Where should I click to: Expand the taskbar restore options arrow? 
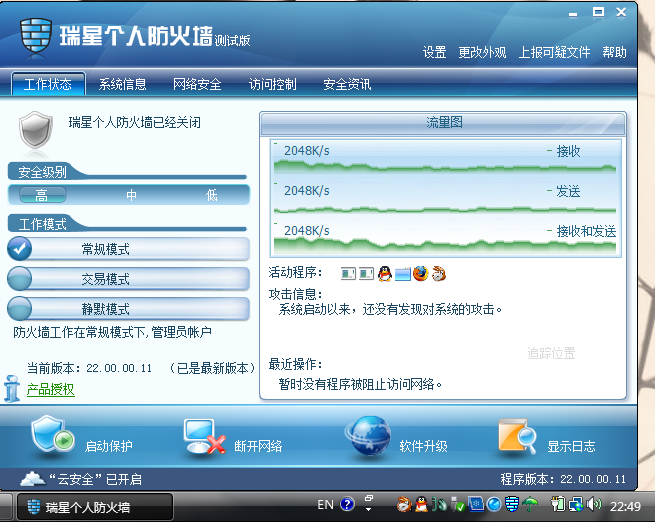(368, 509)
